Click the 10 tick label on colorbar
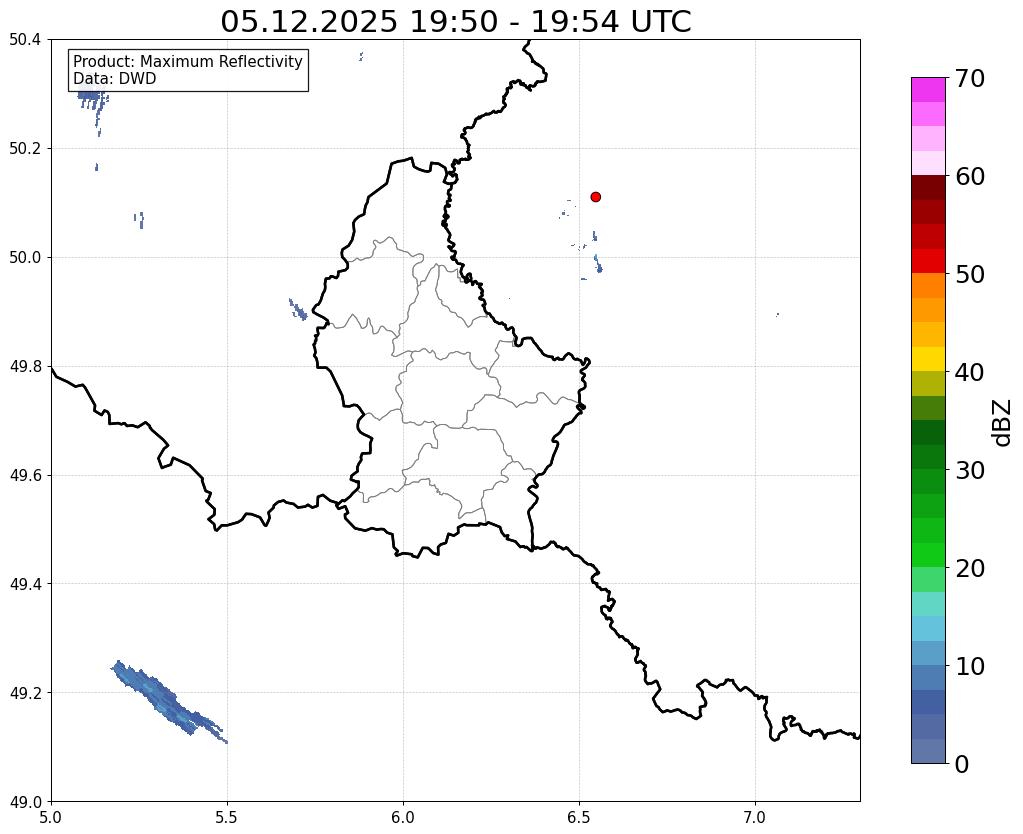The width and height of the screenshot is (1023, 834). tap(970, 666)
